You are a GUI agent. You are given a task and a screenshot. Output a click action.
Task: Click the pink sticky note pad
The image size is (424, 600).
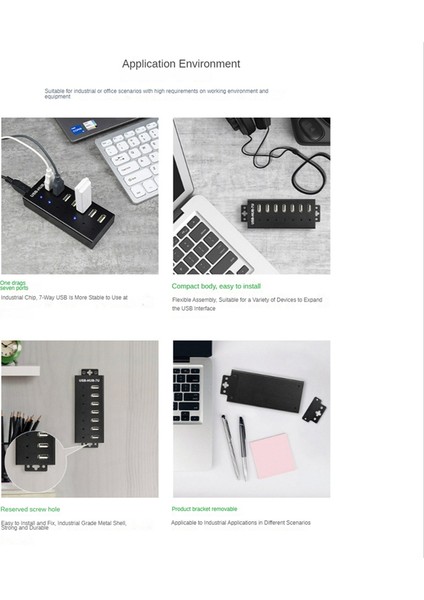(x=272, y=455)
